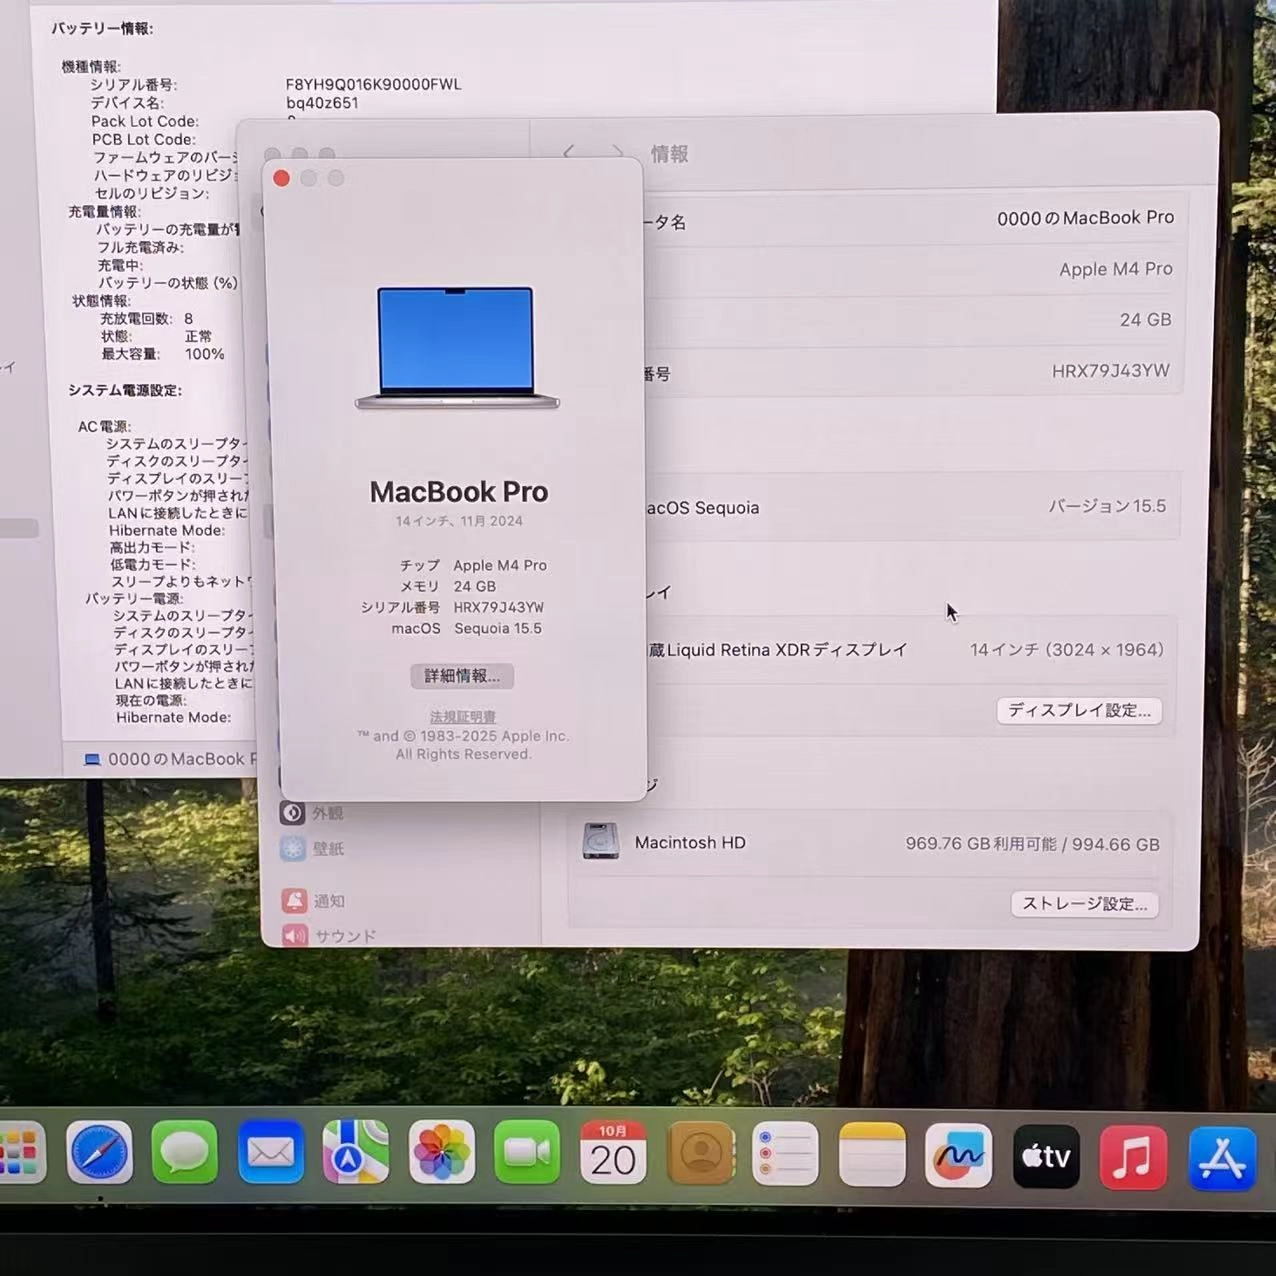Click device name bq40z651 value
The height and width of the screenshot is (1276, 1276).
[322, 103]
